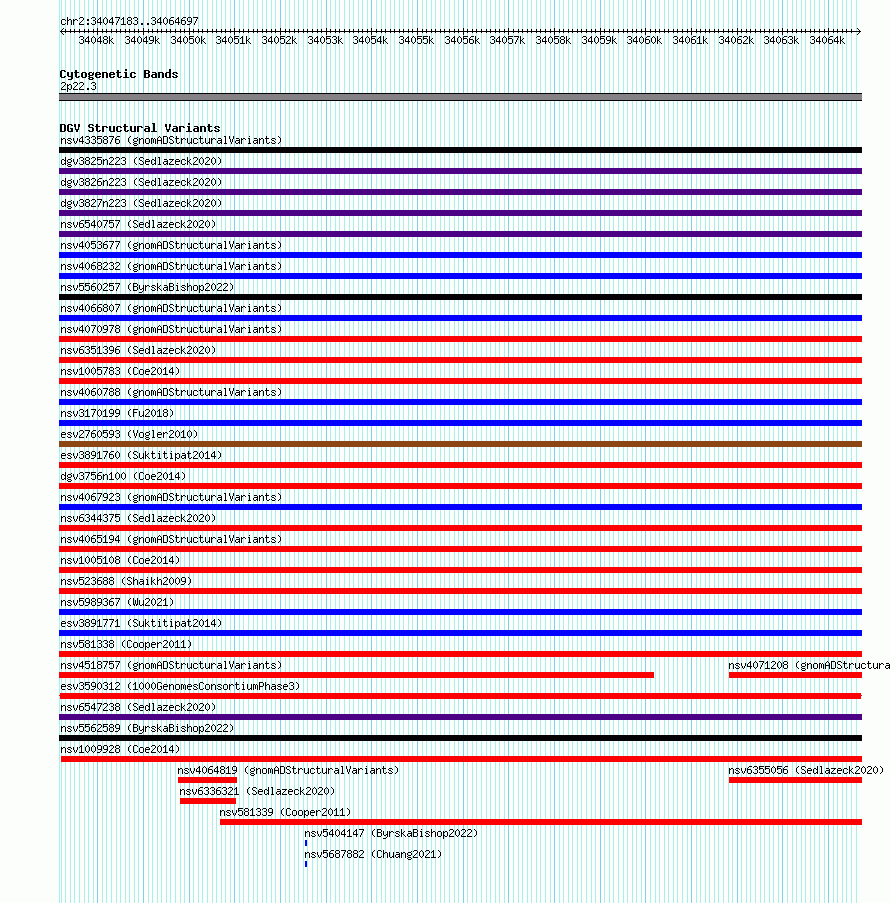Select the purple bar under nsv6540757

pyautogui.click(x=460, y=234)
